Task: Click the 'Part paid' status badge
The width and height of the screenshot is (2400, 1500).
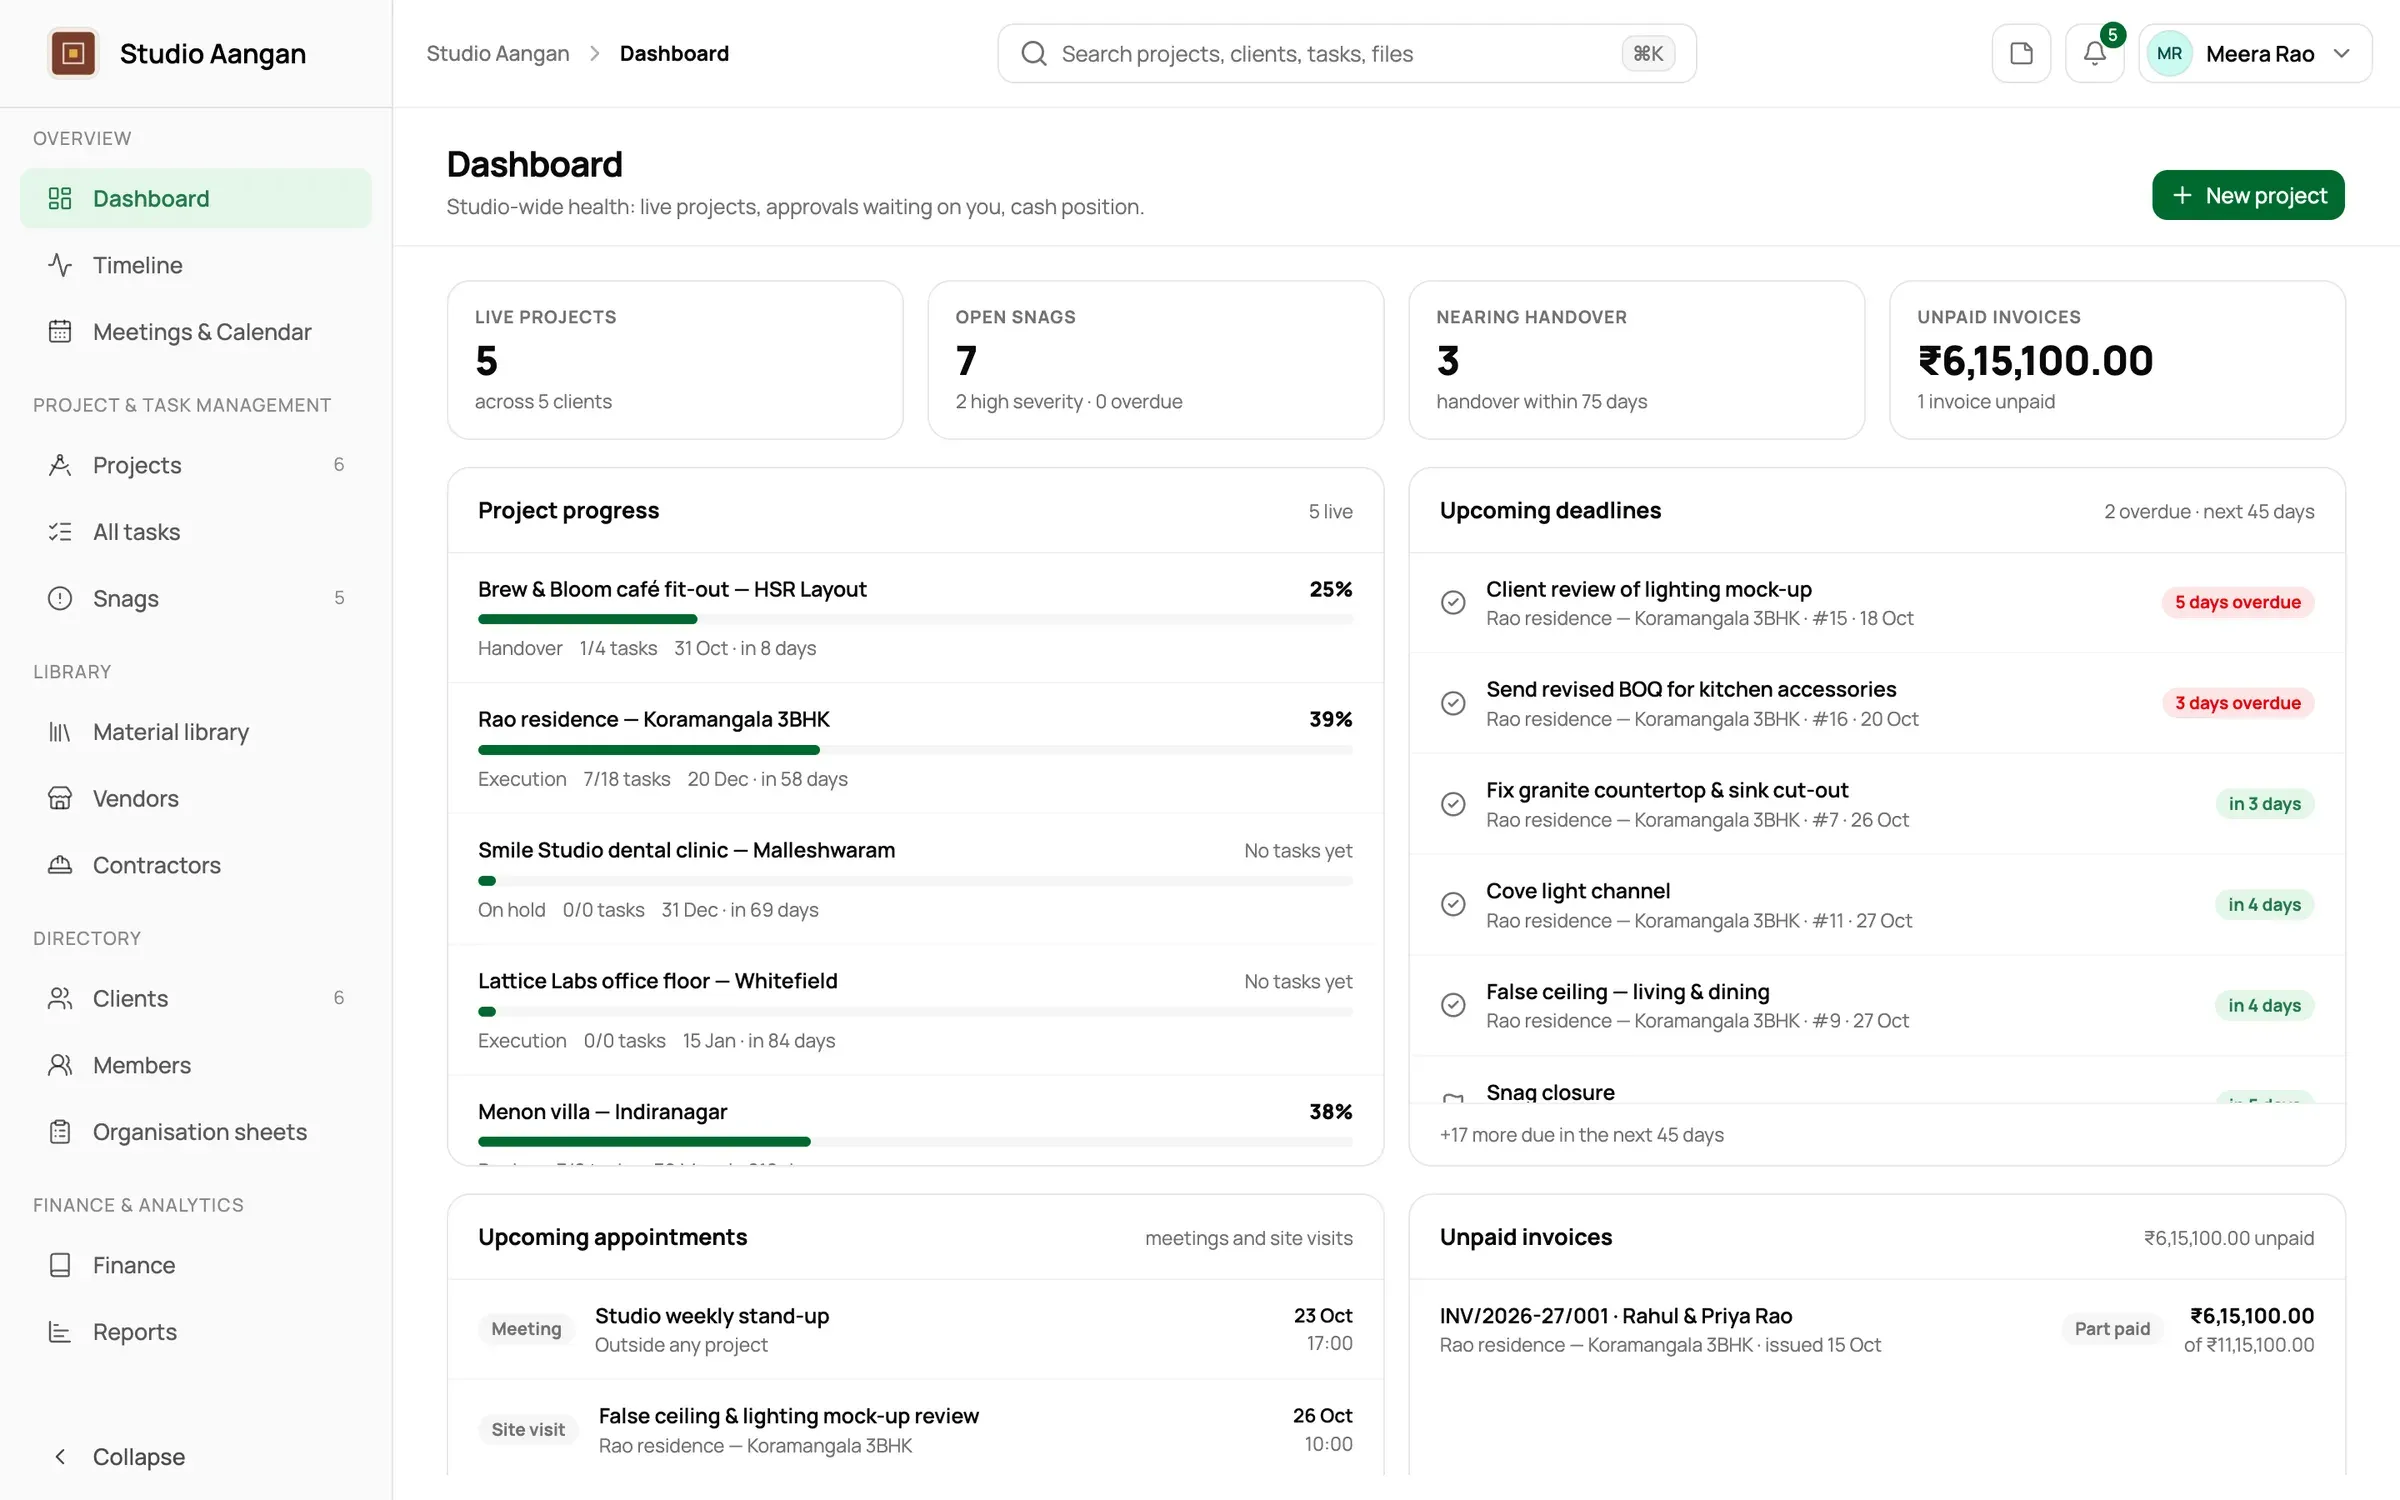Action: [x=2112, y=1329]
